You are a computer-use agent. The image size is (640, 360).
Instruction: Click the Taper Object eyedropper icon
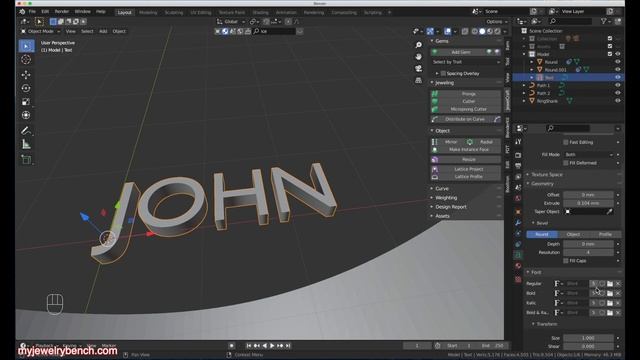tap(609, 212)
